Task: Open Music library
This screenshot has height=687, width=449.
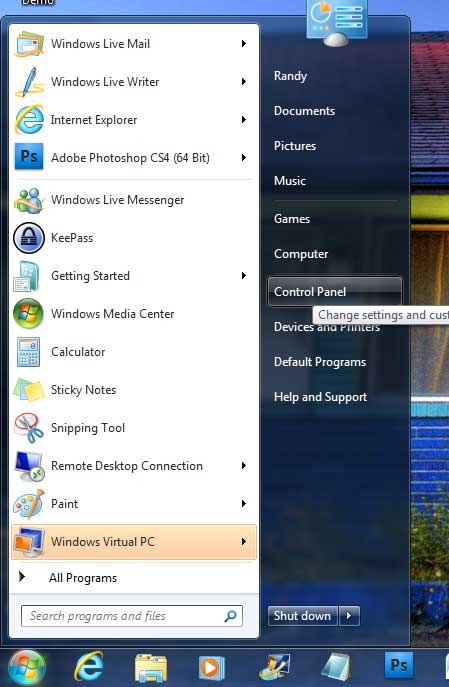Action: pyautogui.click(x=290, y=181)
